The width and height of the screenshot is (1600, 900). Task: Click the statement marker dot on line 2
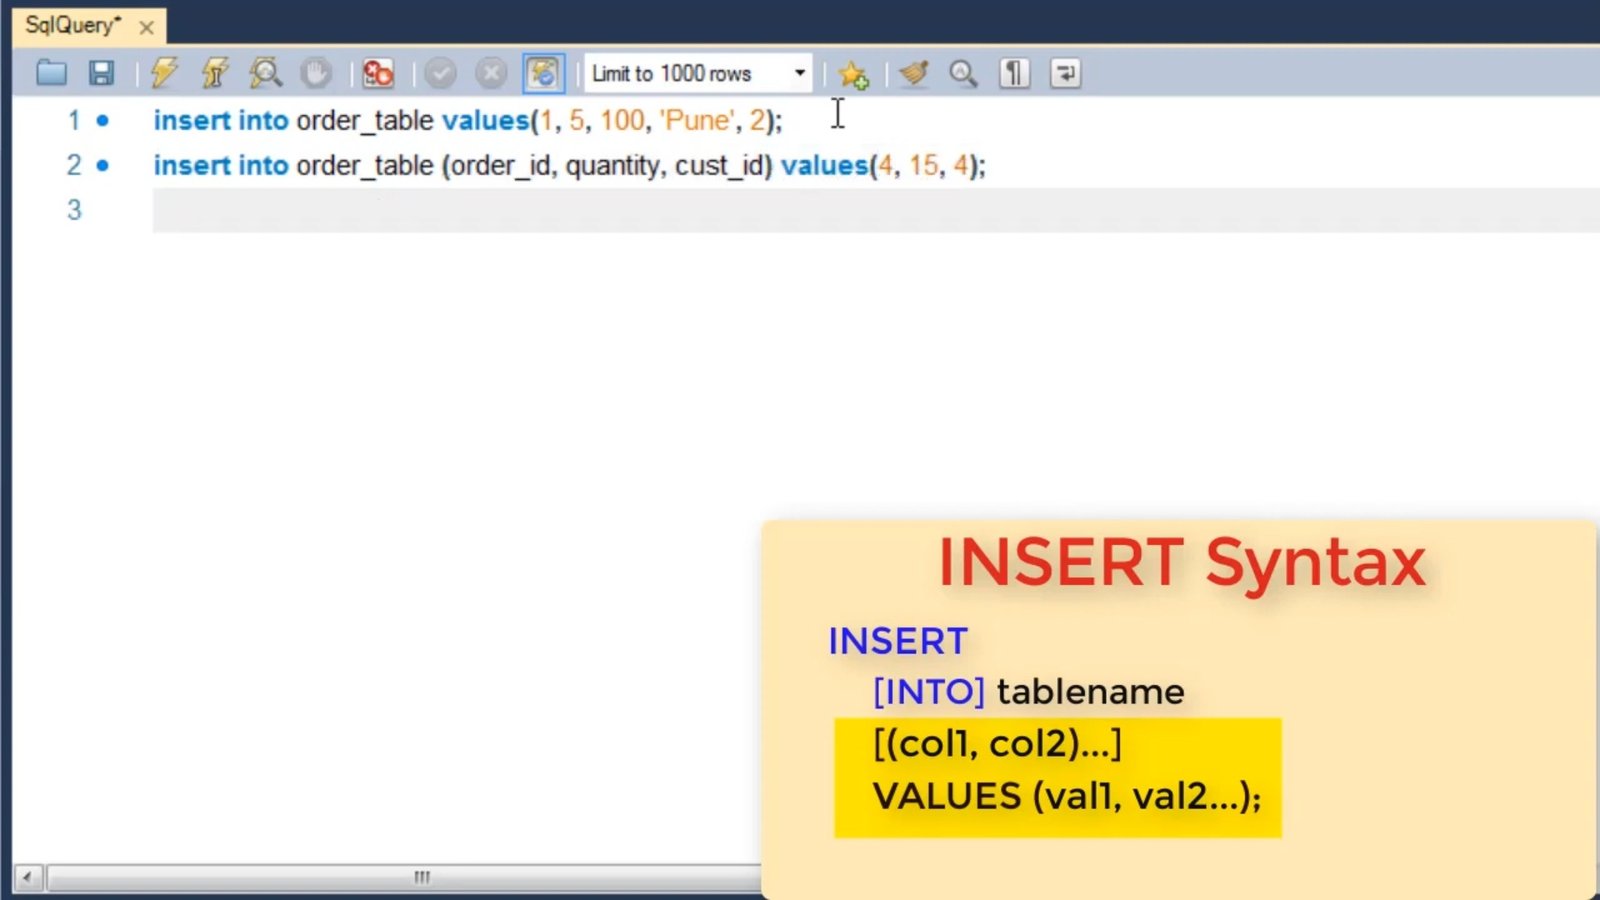pyautogui.click(x=102, y=165)
